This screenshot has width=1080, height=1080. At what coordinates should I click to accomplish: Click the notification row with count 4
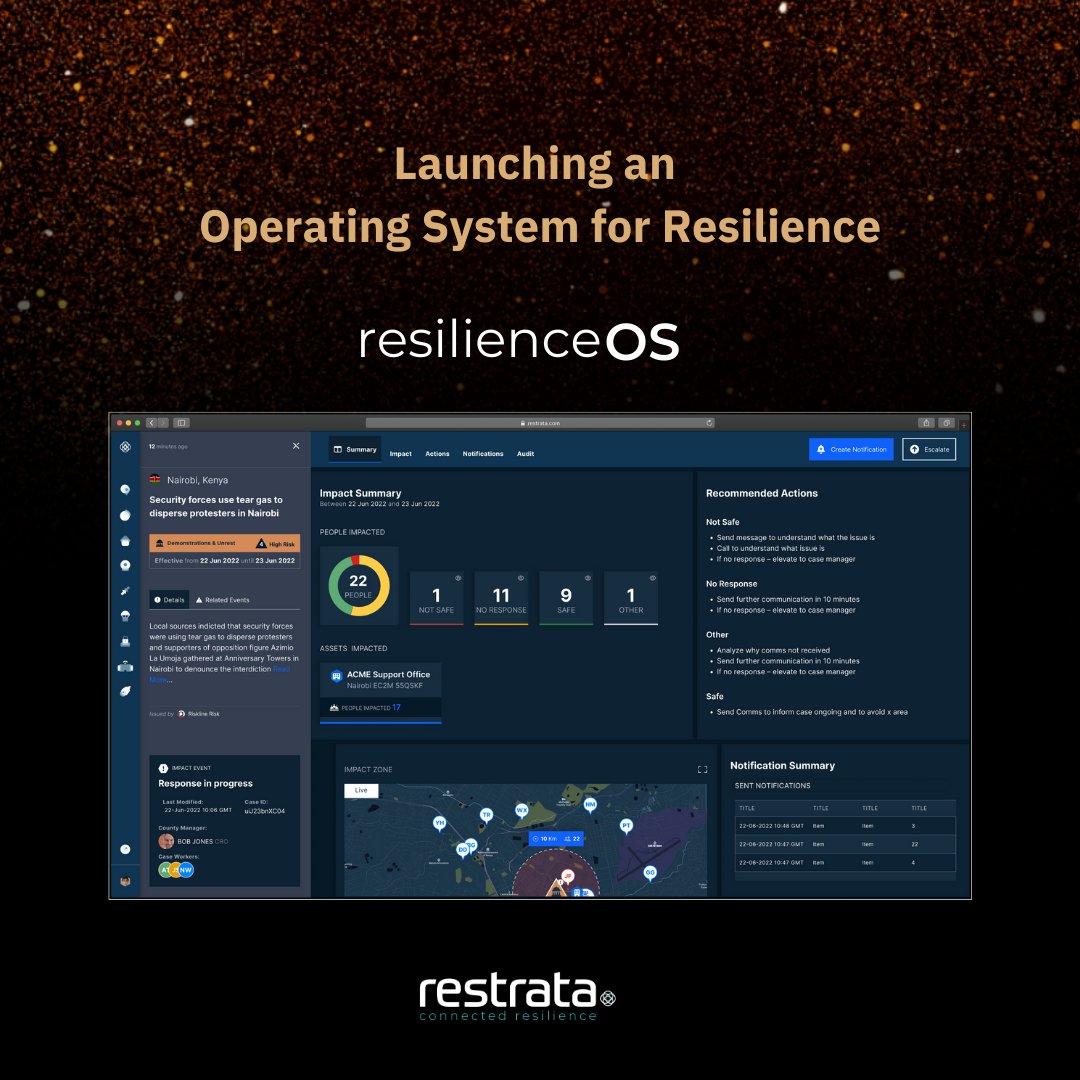(845, 862)
